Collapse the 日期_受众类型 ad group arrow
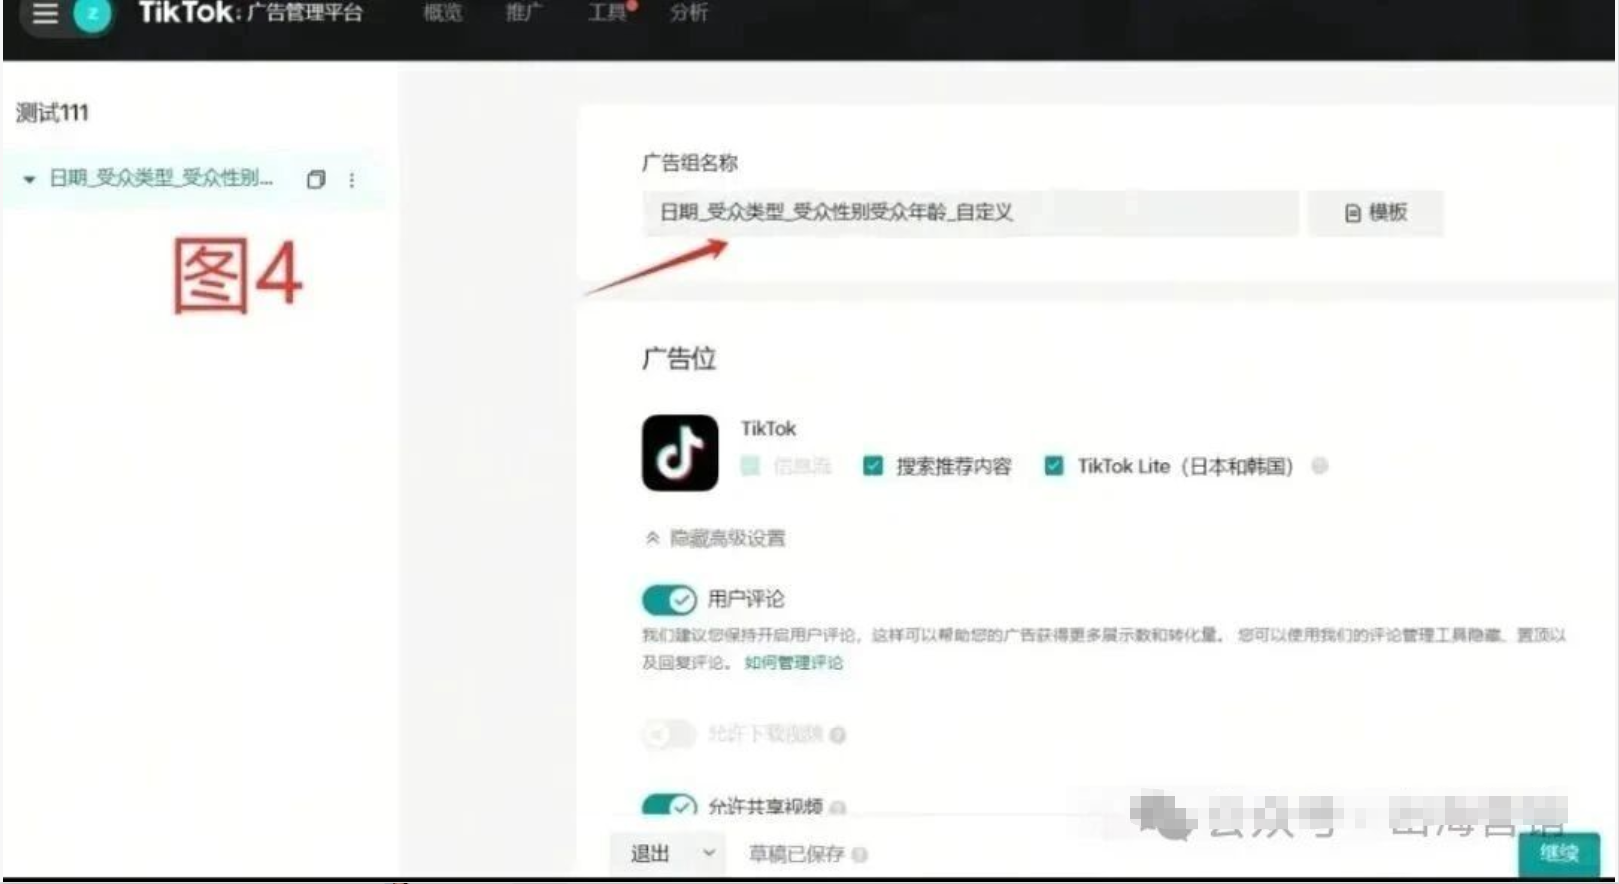Image resolution: width=1619 pixels, height=884 pixels. click(29, 180)
